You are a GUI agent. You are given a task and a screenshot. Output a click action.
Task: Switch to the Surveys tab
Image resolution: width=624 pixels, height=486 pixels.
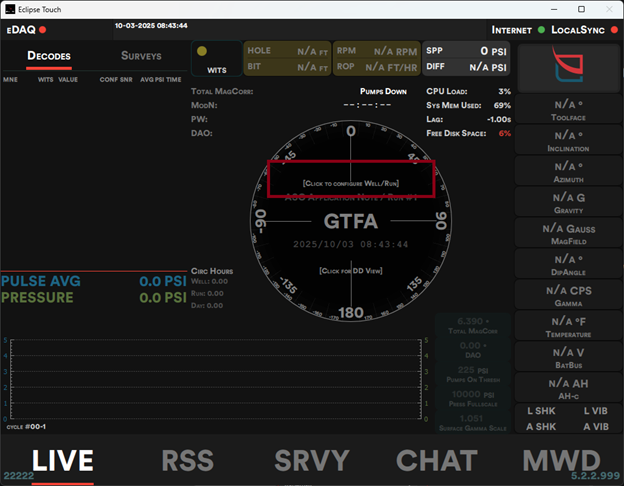141,56
